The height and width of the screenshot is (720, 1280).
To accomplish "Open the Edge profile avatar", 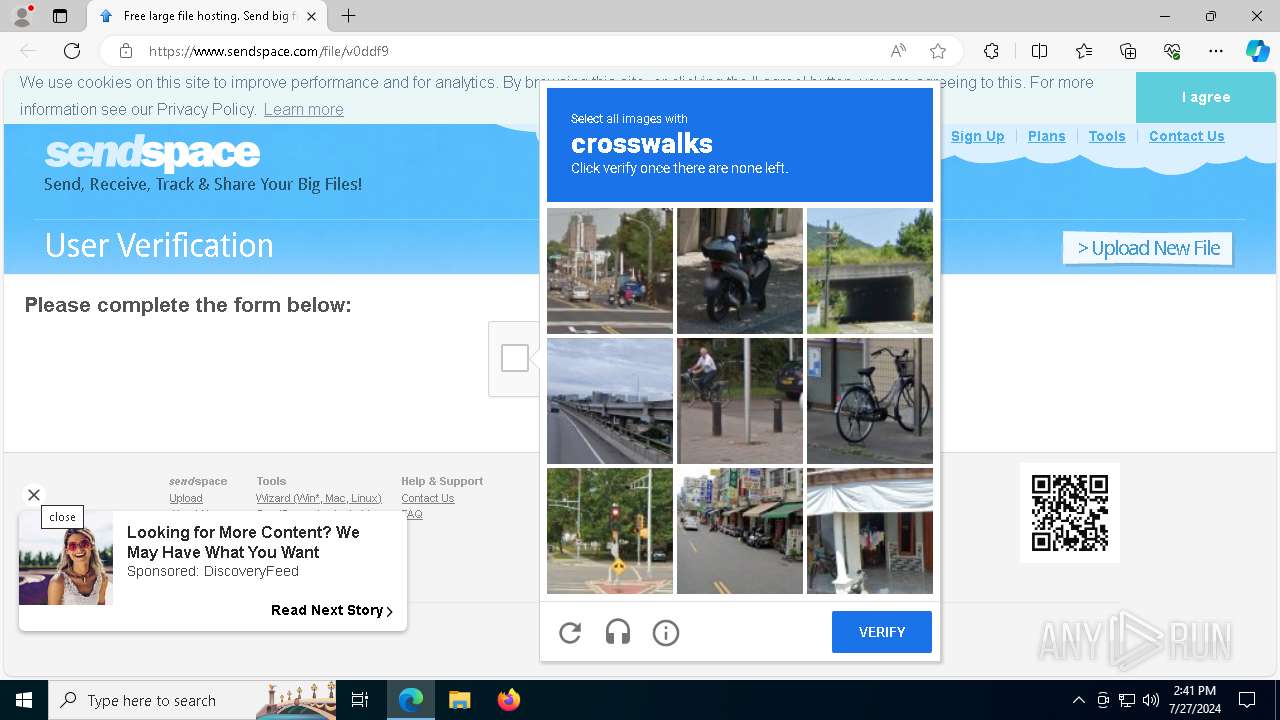I will coord(22,16).
